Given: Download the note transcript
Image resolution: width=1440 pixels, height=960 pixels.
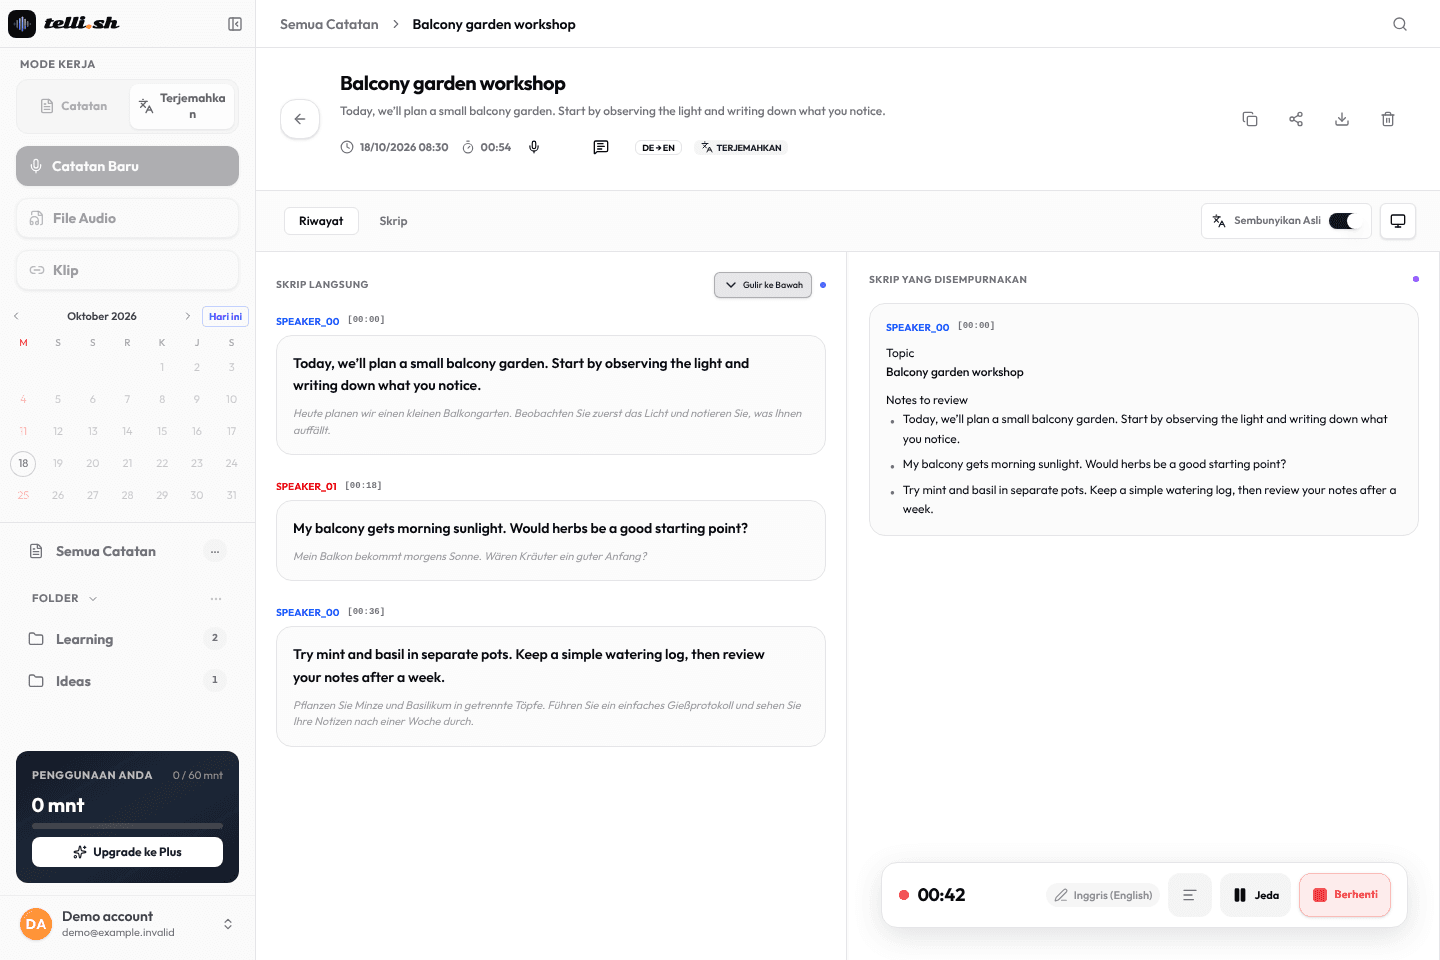Looking at the screenshot, I should tap(1342, 119).
